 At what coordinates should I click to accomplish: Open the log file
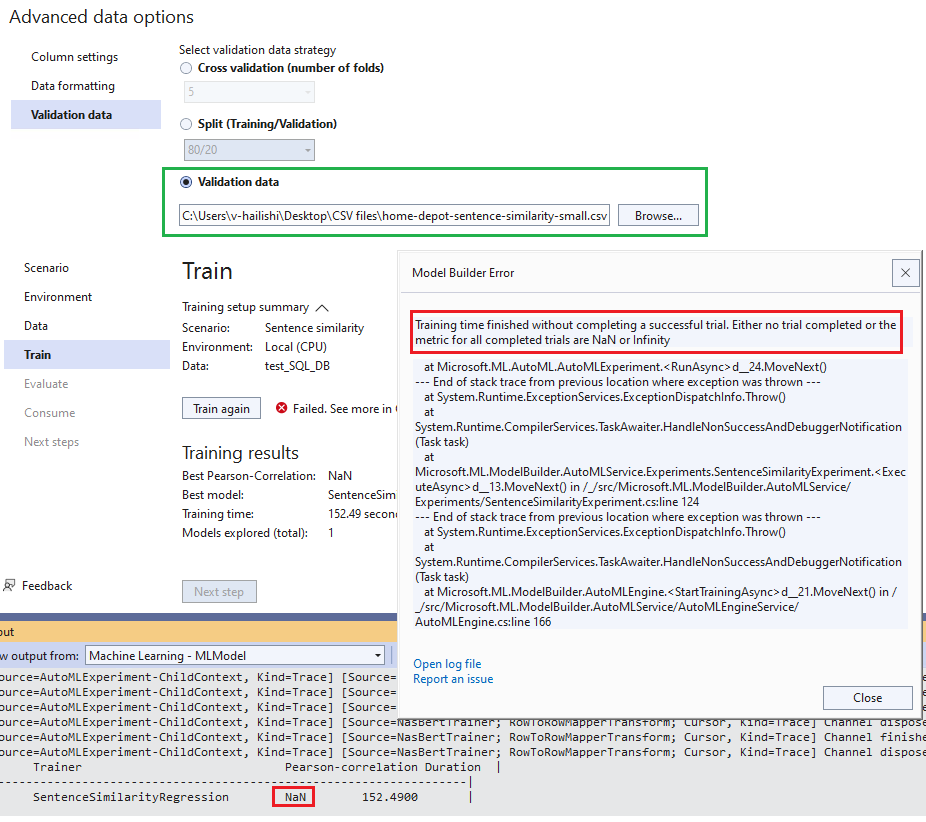447,663
